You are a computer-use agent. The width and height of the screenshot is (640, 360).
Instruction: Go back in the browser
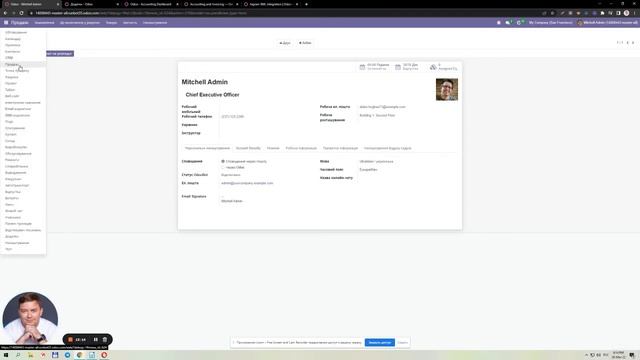[5, 13]
